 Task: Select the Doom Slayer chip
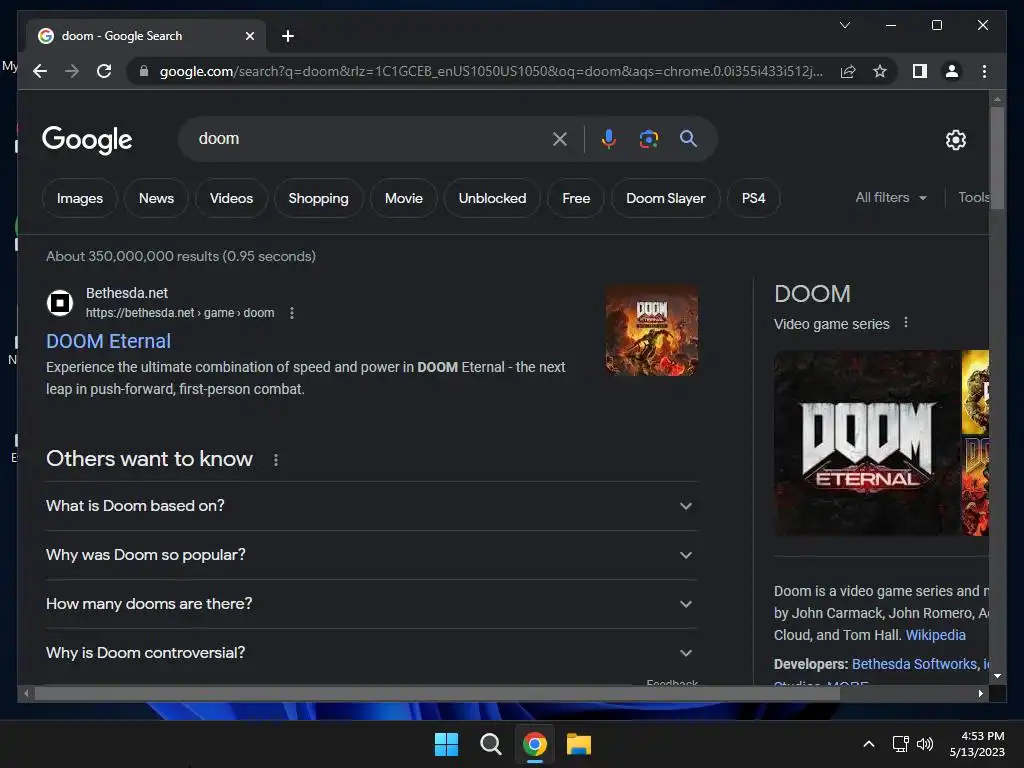(665, 198)
